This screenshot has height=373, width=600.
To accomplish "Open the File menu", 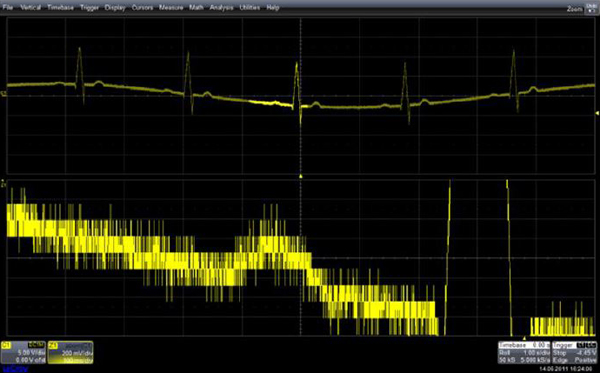I will (8, 7).
